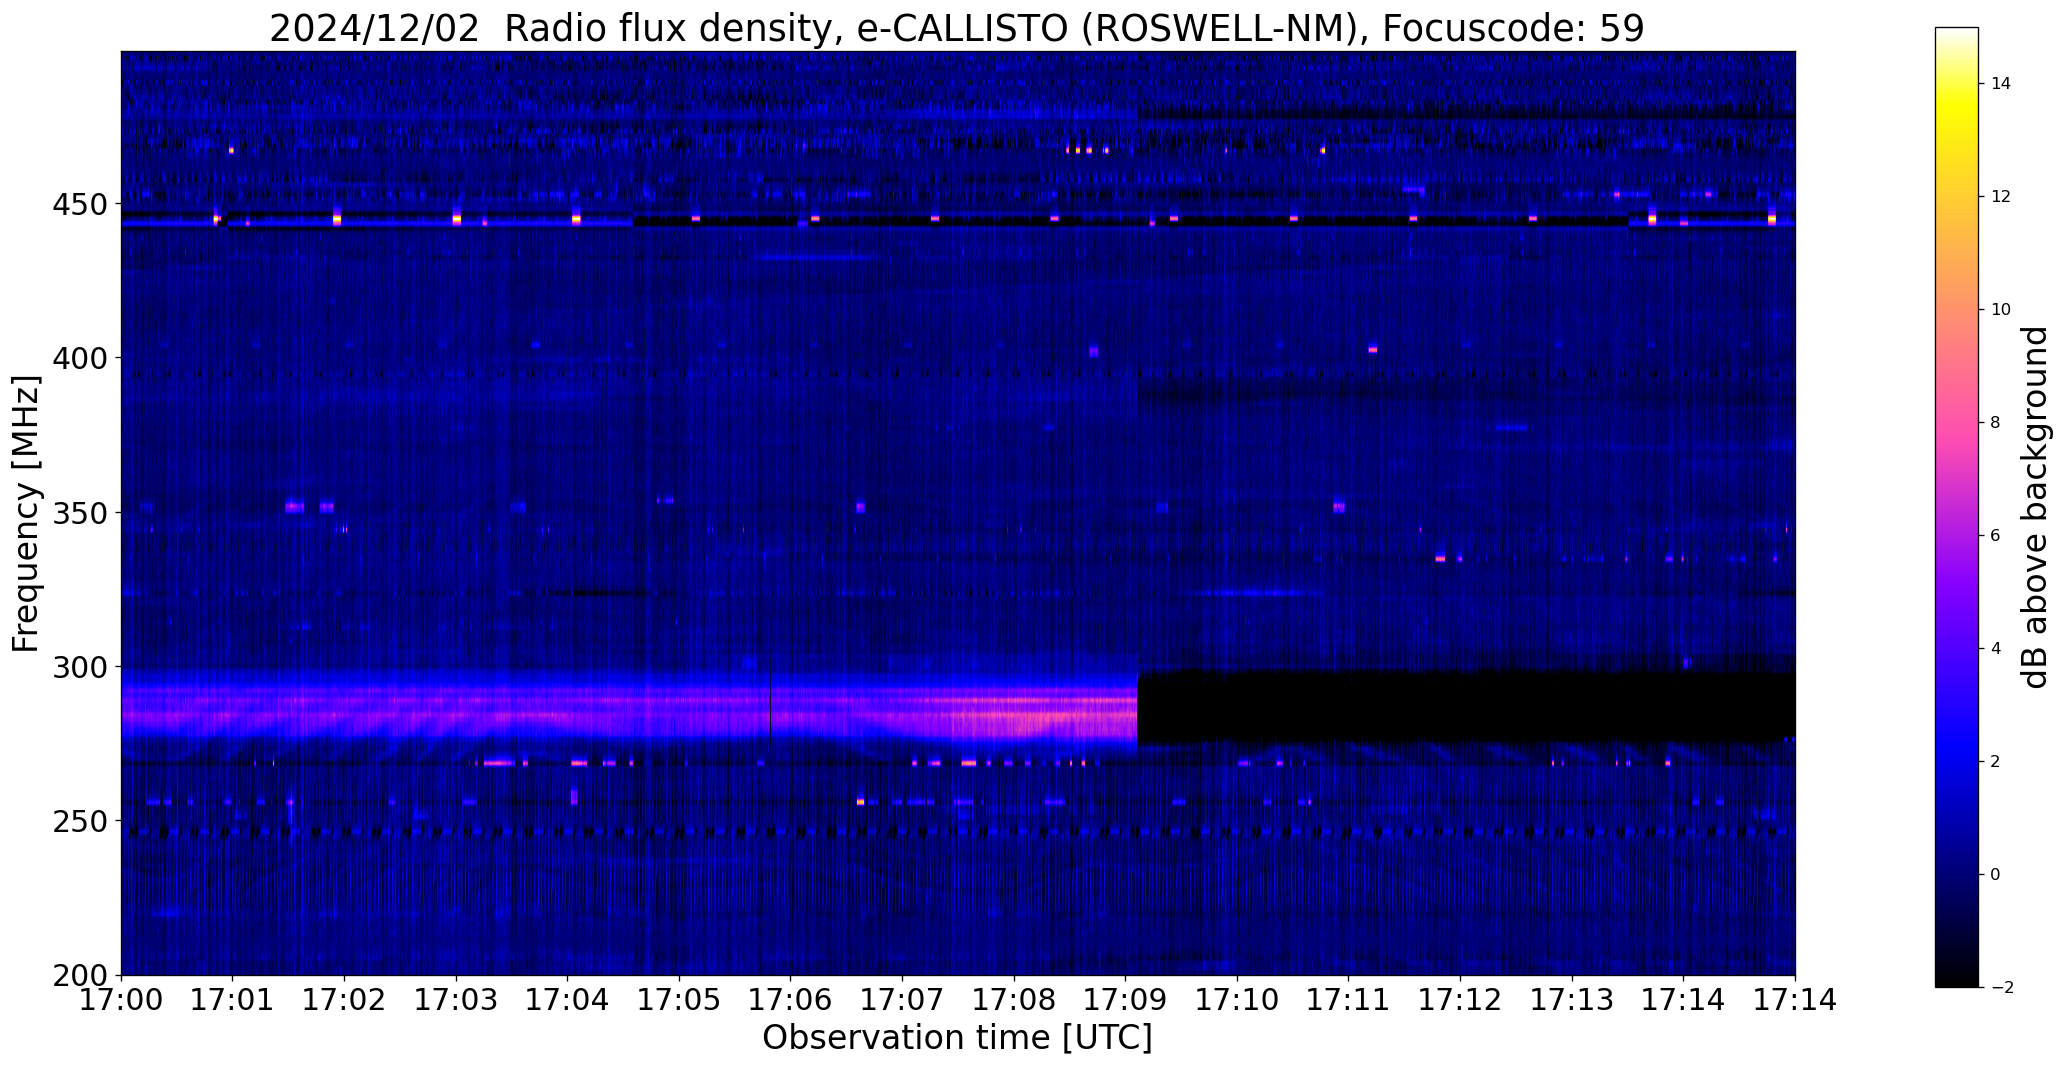Image resolution: width=2066 pixels, height=1067 pixels.
Task: Click the 'Frequency [MHz]' y-axis label
Action: (26, 513)
